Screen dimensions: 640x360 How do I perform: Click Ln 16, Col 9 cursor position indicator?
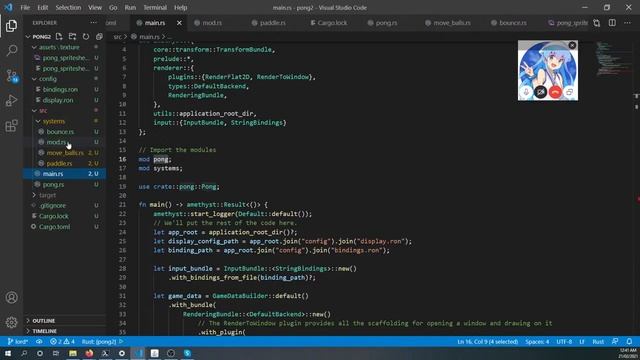[487, 342]
